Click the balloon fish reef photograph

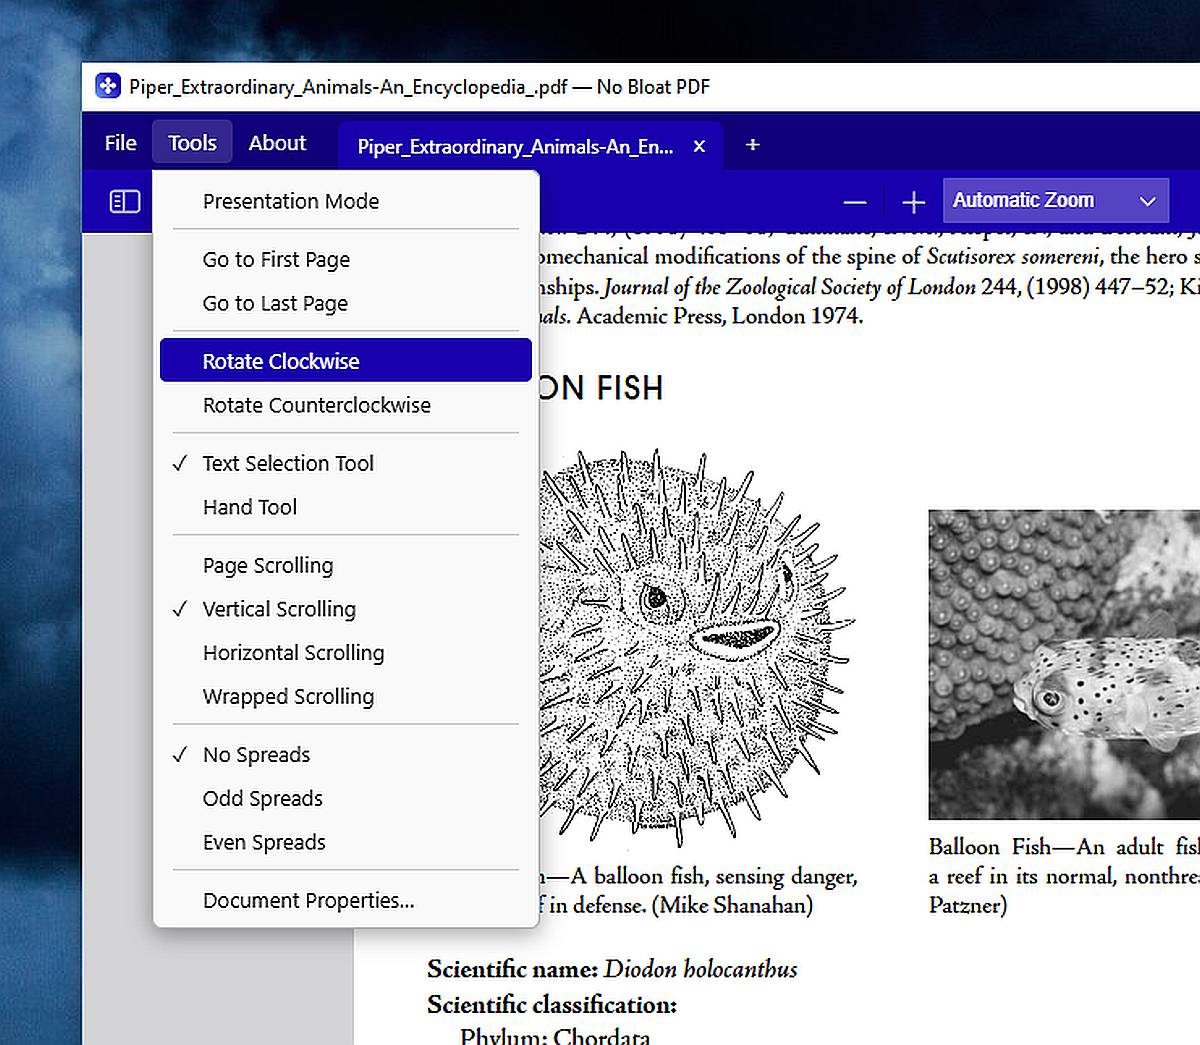1064,665
